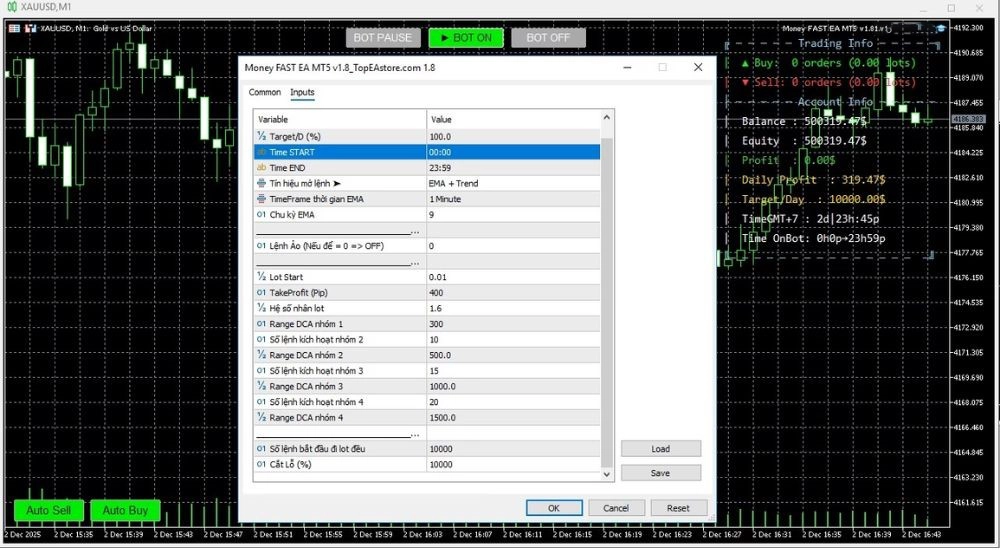Click the integer icon beside TakeProfit (Pip)

point(262,293)
